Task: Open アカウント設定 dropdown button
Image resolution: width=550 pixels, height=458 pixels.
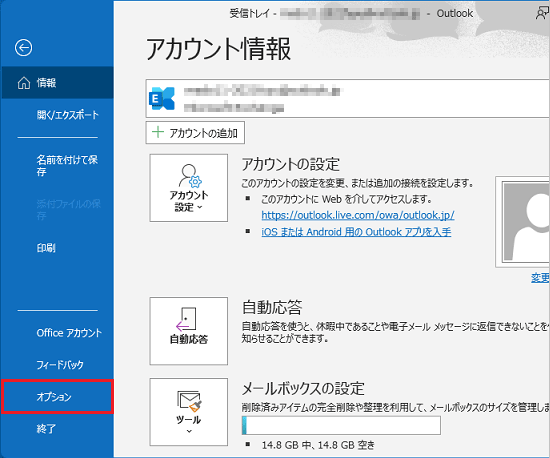Action: (189, 188)
